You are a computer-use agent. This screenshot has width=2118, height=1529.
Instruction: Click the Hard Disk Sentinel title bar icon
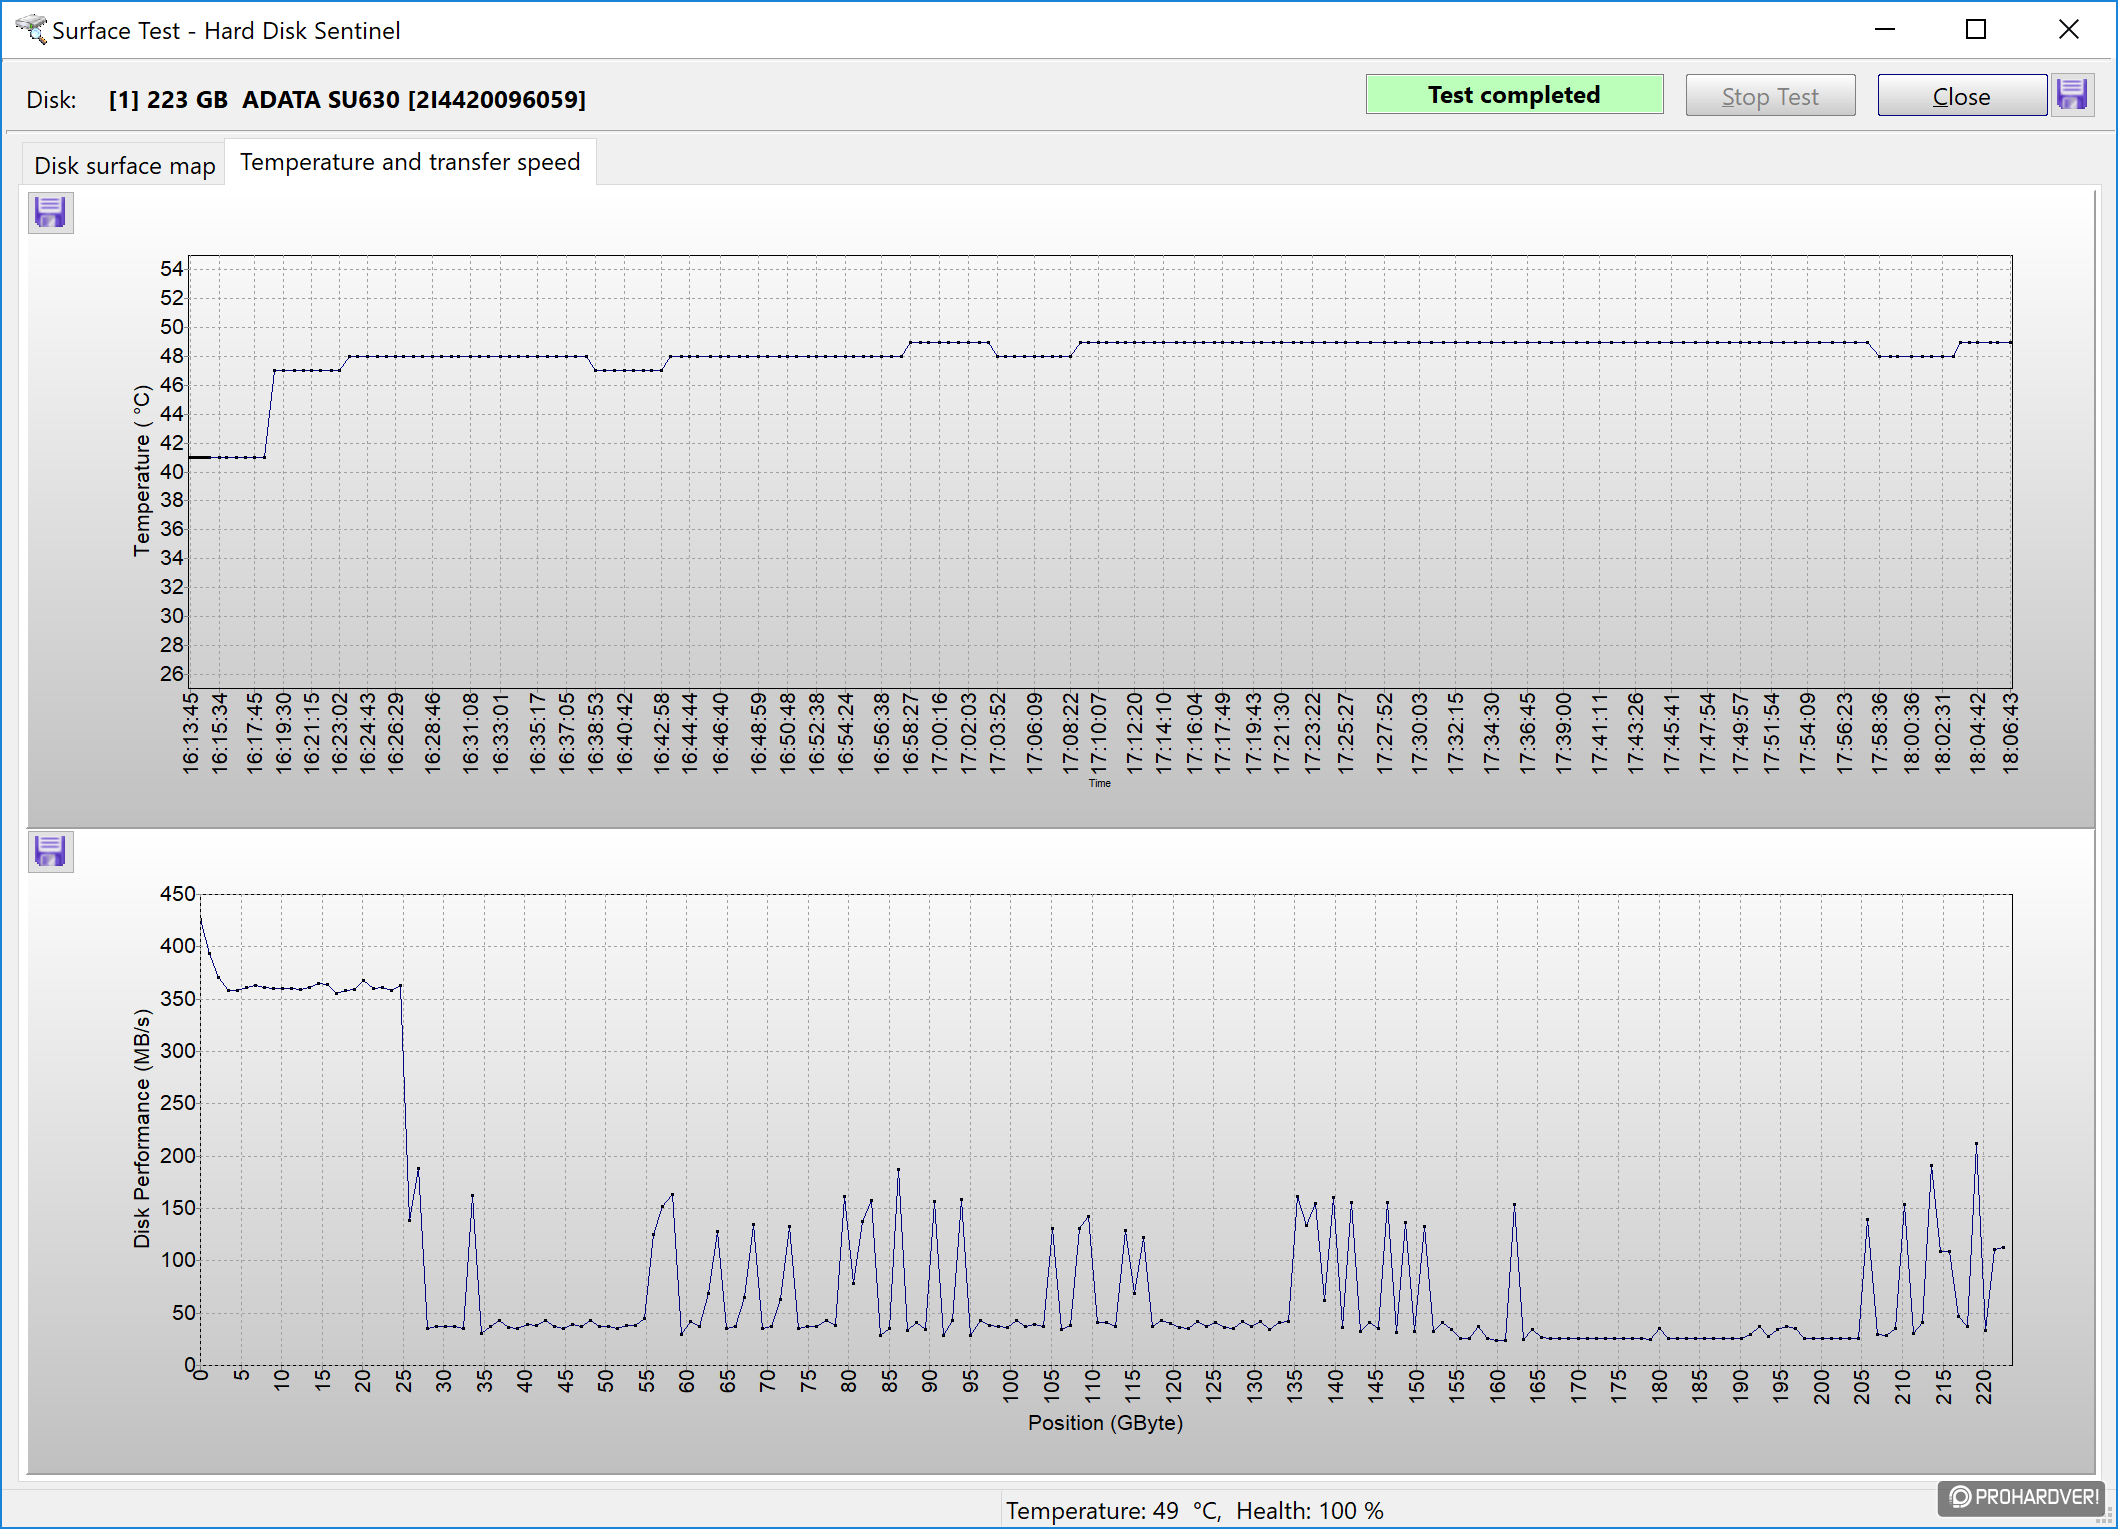(x=31, y=30)
